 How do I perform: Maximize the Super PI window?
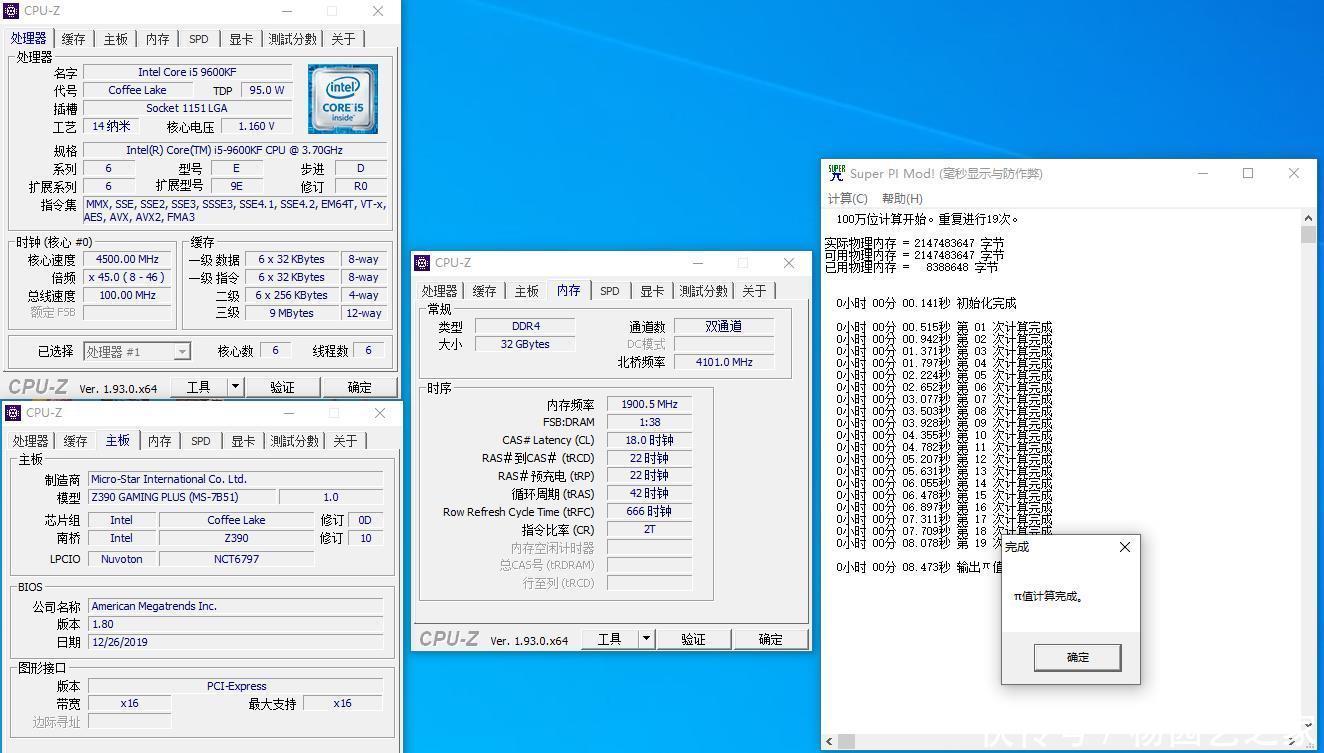pyautogui.click(x=1248, y=173)
